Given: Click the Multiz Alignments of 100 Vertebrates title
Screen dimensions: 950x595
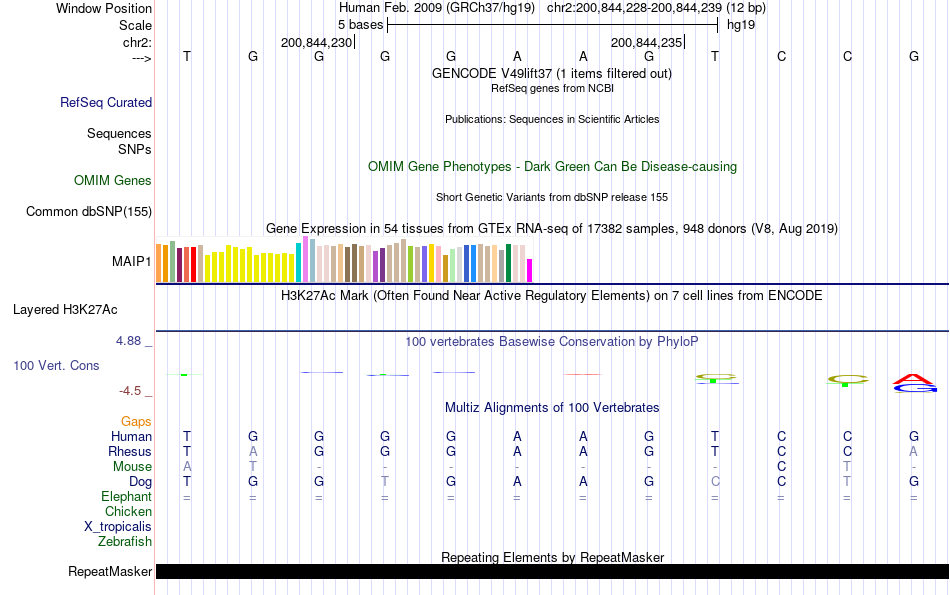Looking at the screenshot, I should click(x=552, y=408).
